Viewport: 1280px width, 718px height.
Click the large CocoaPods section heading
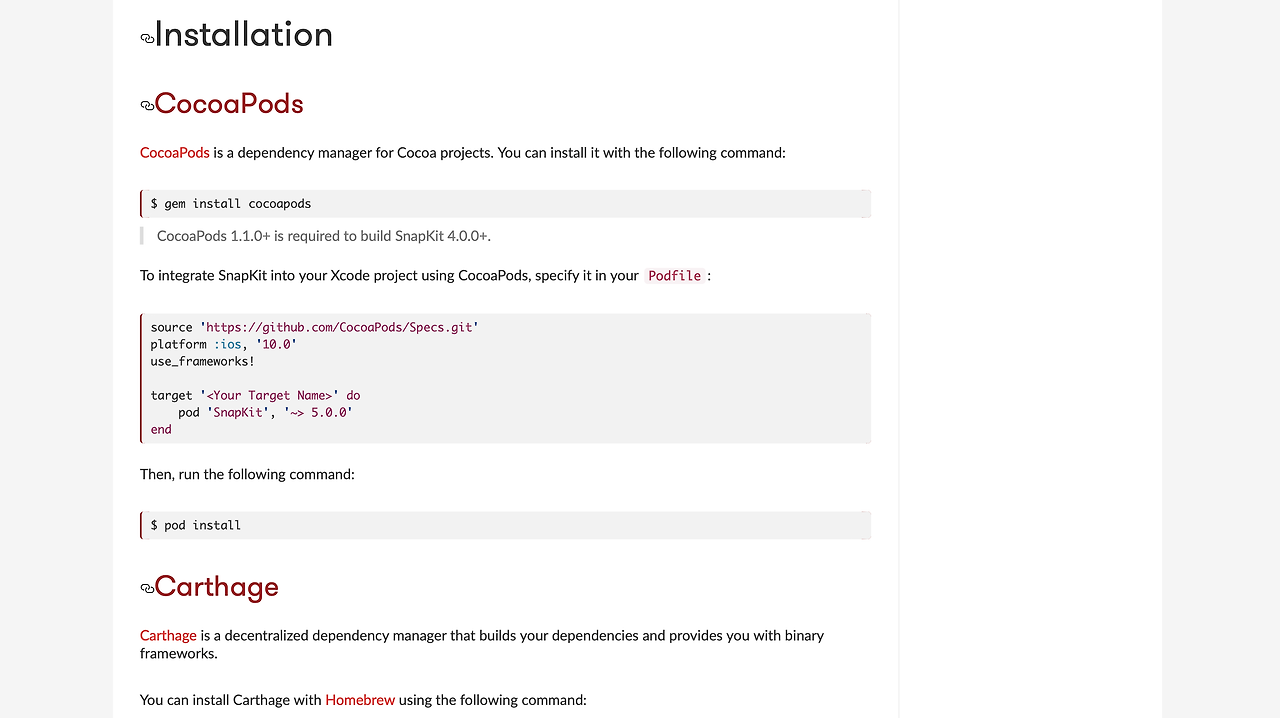[229, 103]
